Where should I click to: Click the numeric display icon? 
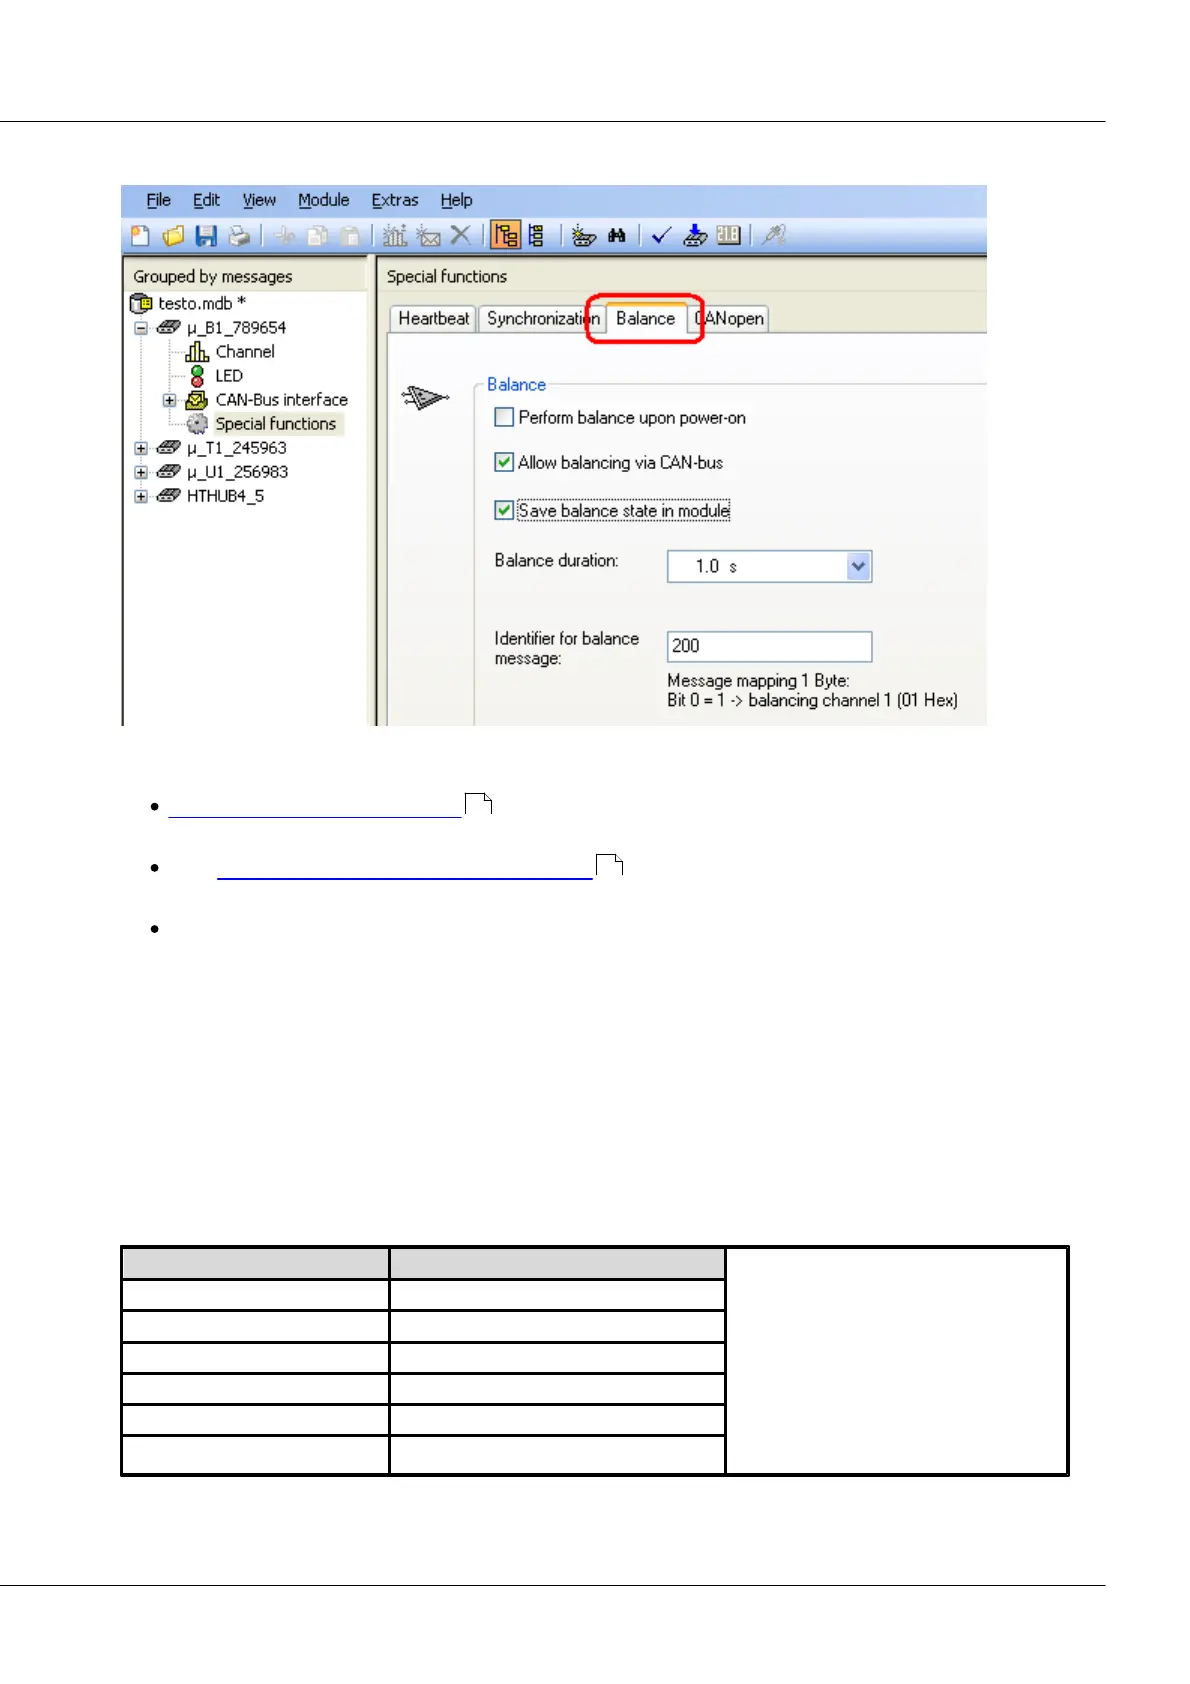(x=728, y=236)
